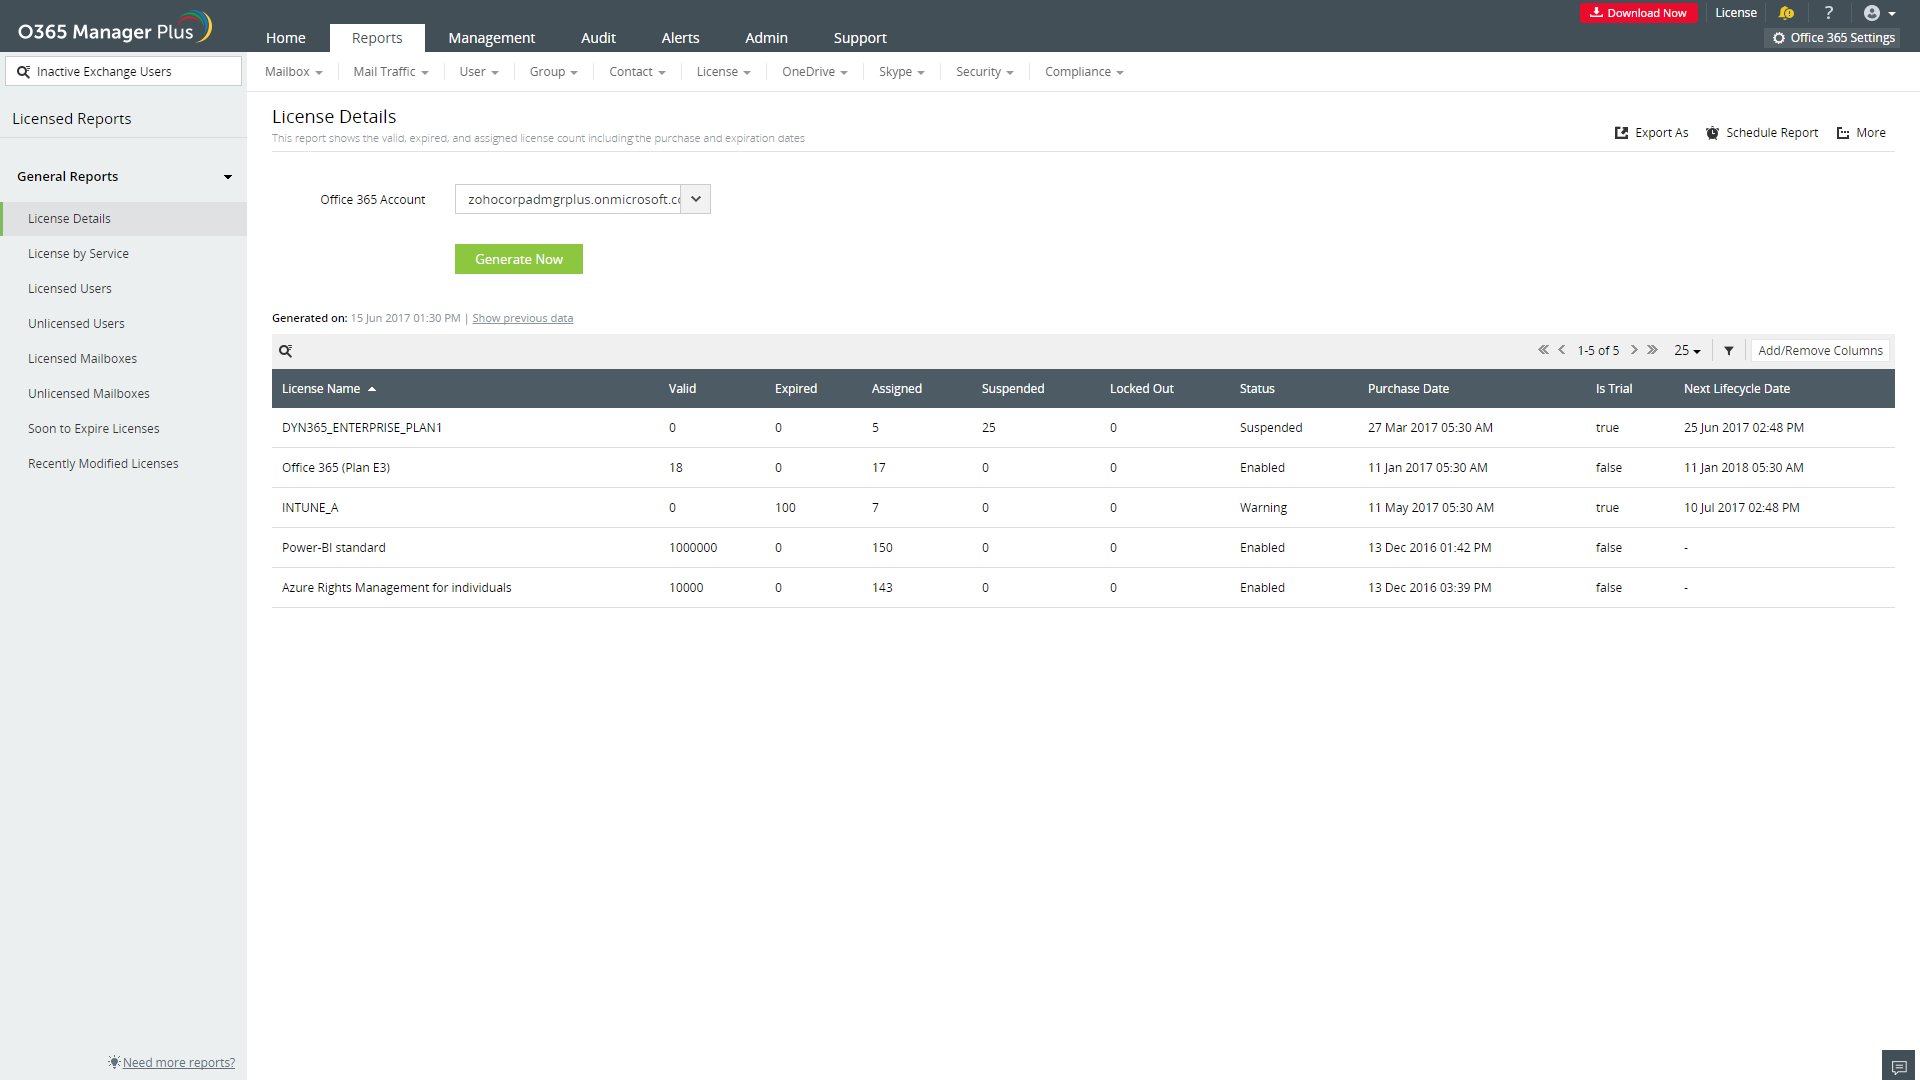
Task: Switch to the Management tab
Action: (491, 38)
